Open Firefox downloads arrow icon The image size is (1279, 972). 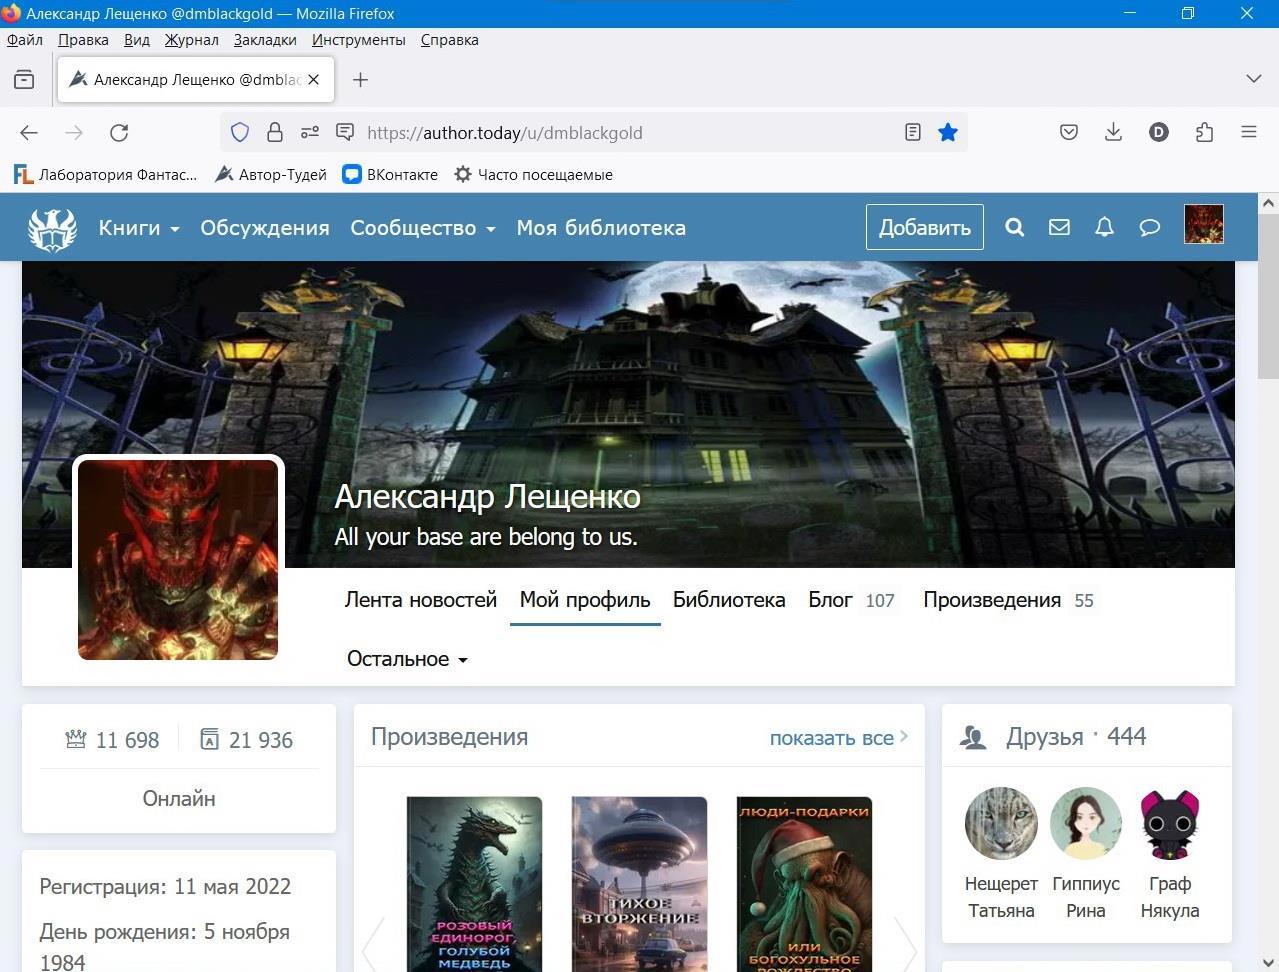click(1113, 132)
